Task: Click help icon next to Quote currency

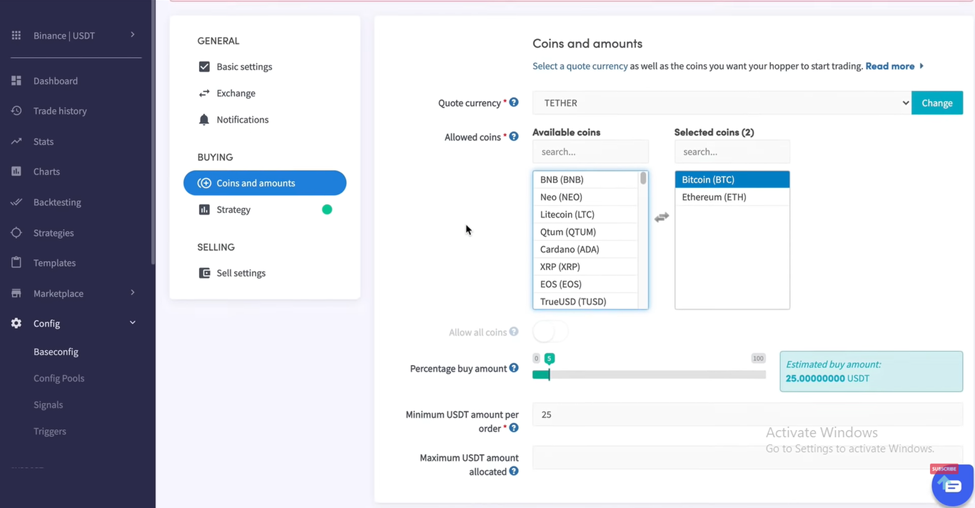Action: coord(514,103)
